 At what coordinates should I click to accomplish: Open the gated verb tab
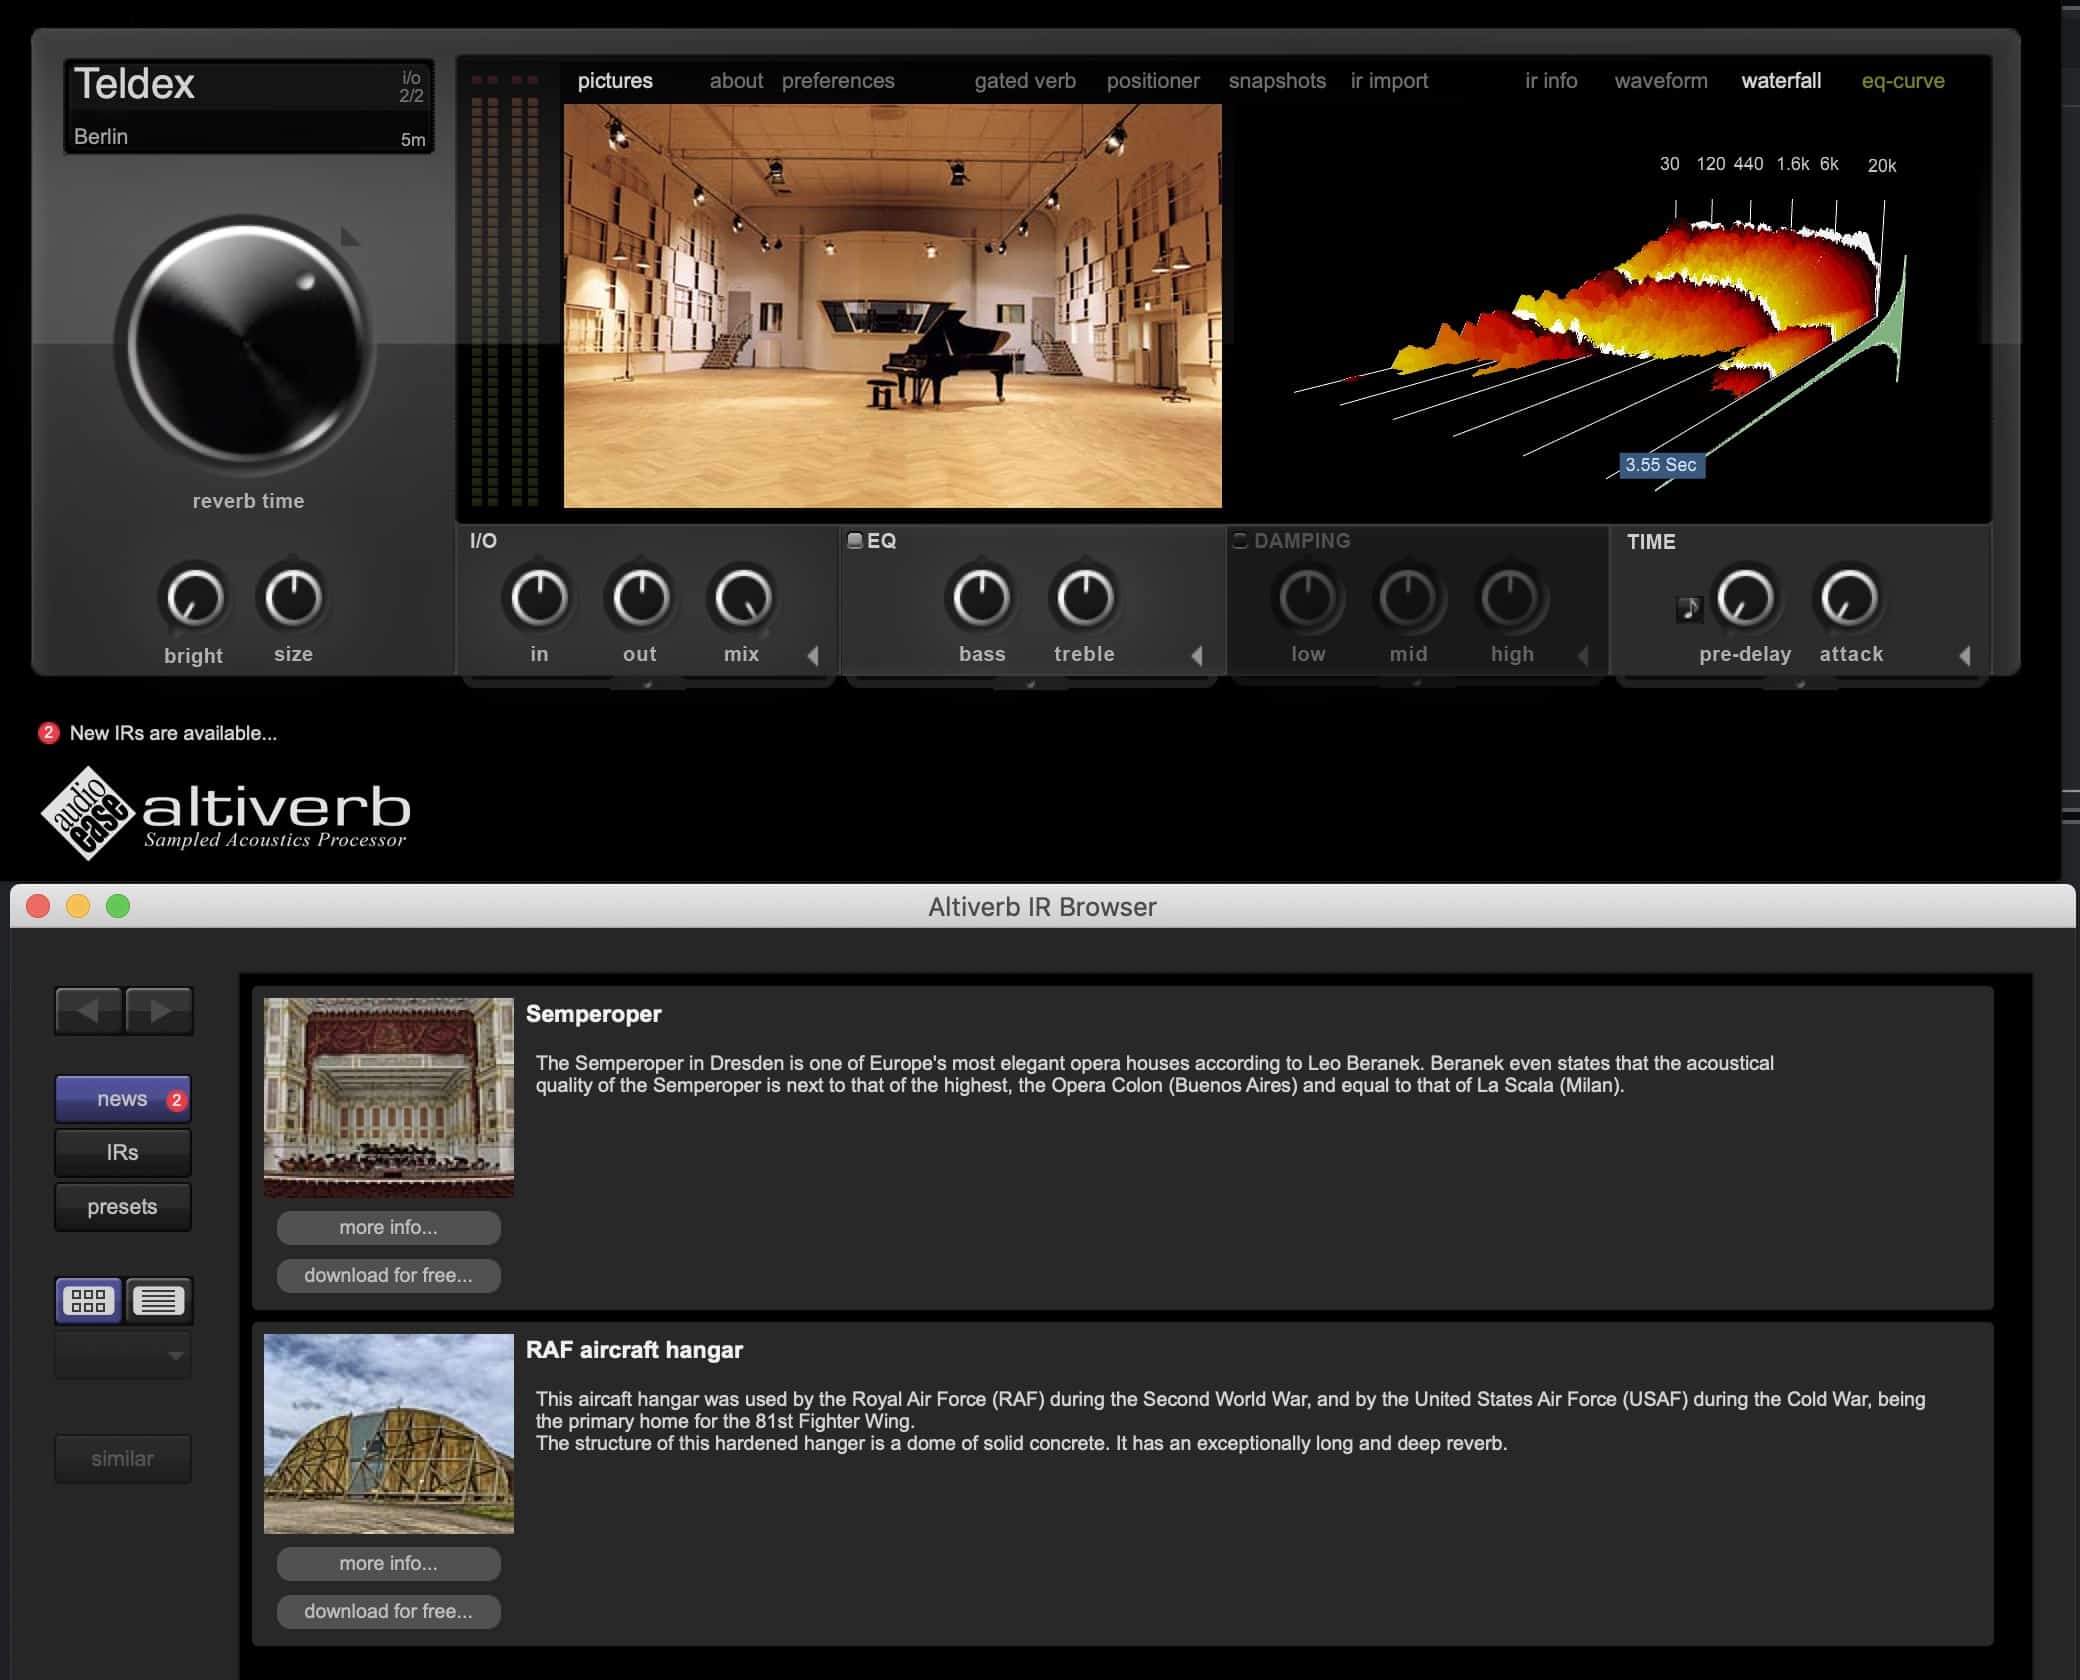pyautogui.click(x=1025, y=81)
